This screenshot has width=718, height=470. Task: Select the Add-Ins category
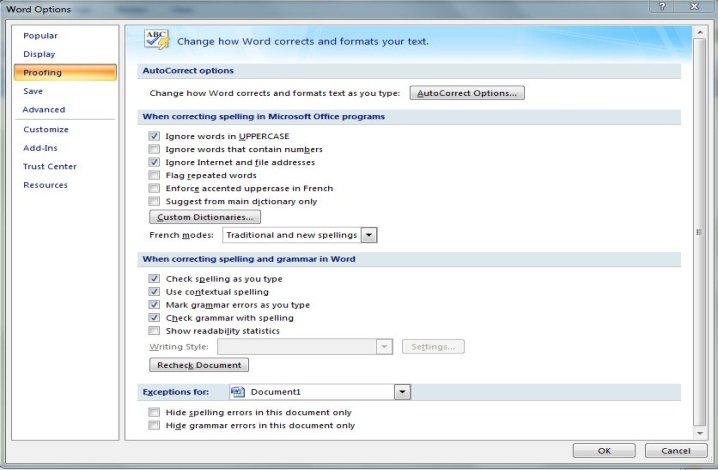coord(40,148)
